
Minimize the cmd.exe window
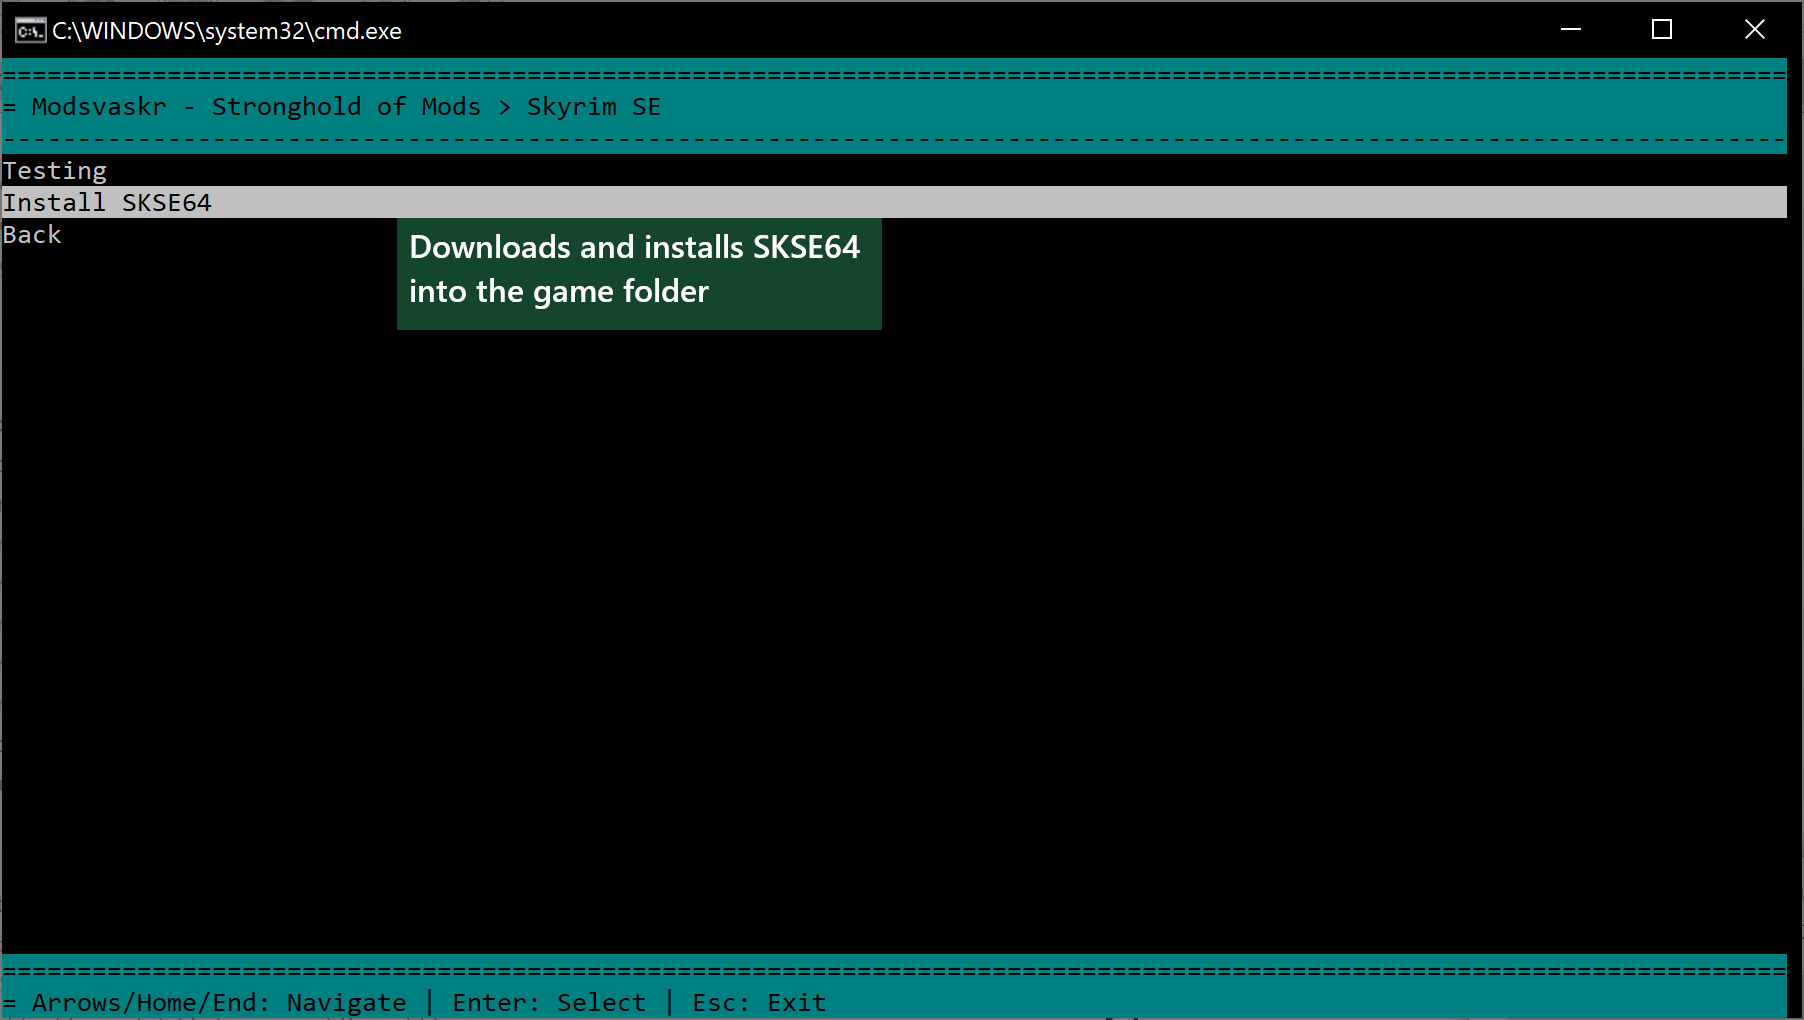(x=1571, y=30)
